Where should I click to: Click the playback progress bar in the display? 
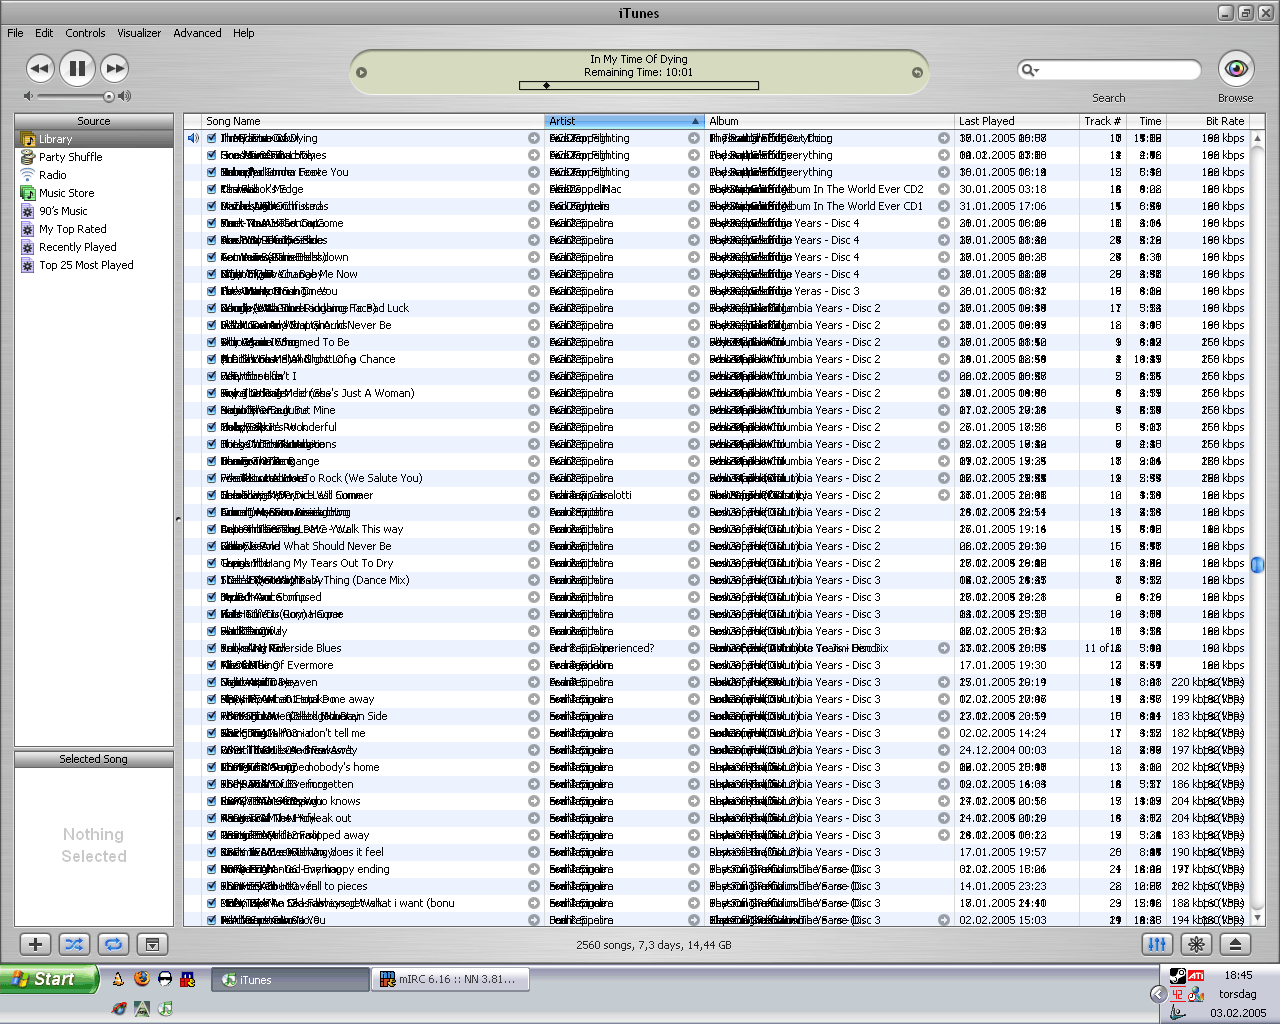pos(639,85)
